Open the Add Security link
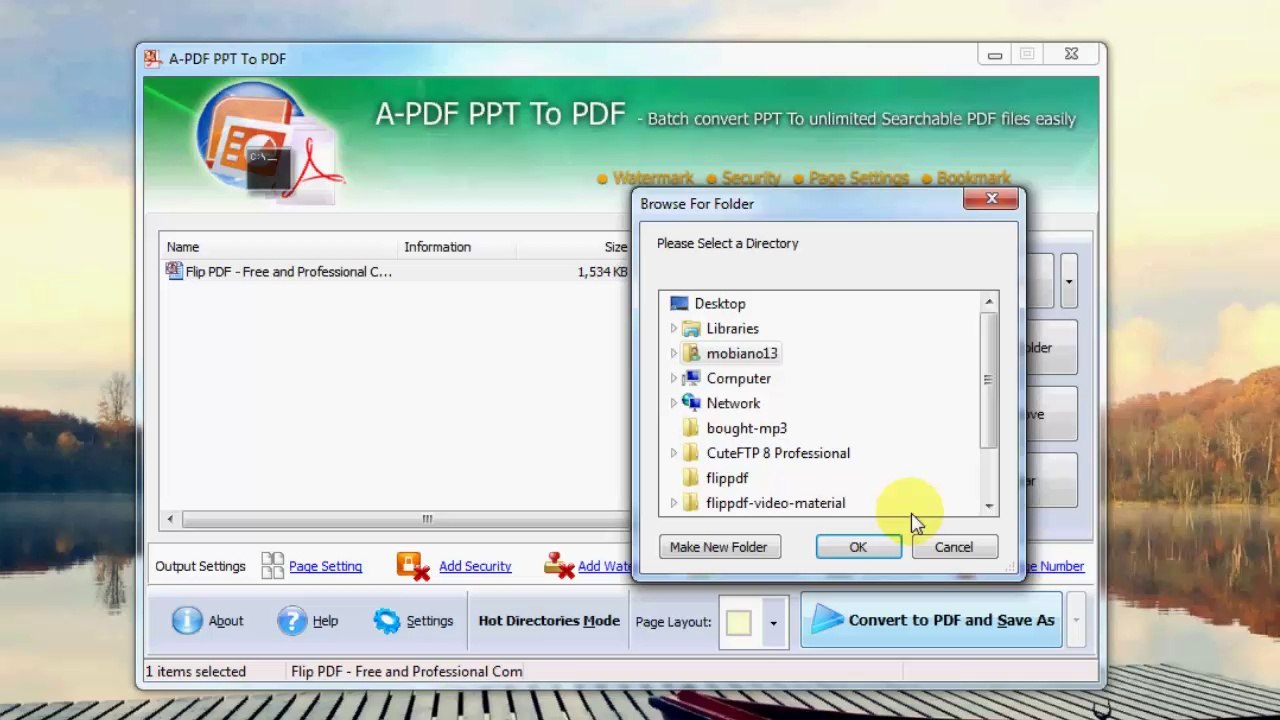The width and height of the screenshot is (1280, 720). tap(475, 566)
